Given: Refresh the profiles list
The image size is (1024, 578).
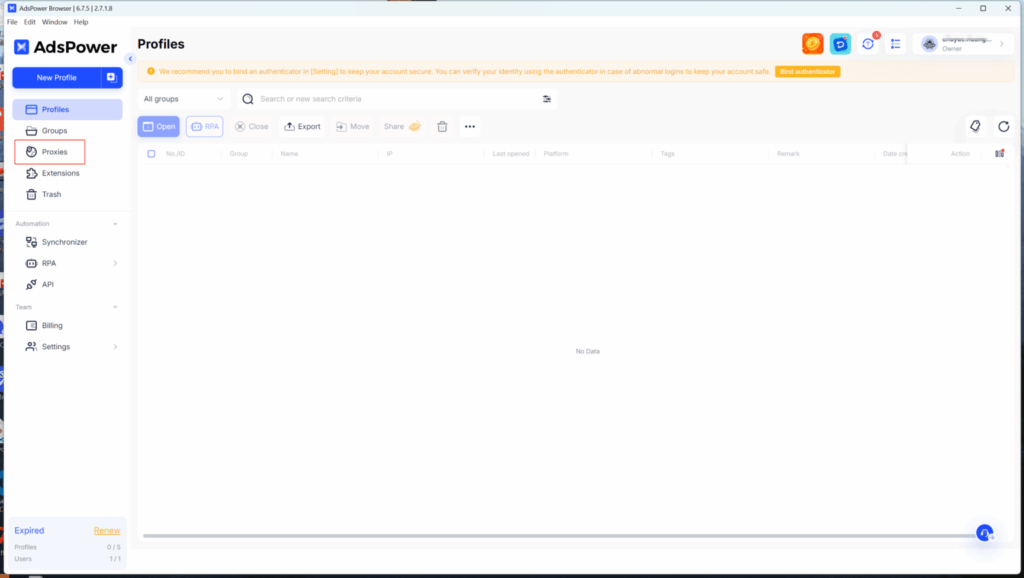Looking at the screenshot, I should (1004, 127).
